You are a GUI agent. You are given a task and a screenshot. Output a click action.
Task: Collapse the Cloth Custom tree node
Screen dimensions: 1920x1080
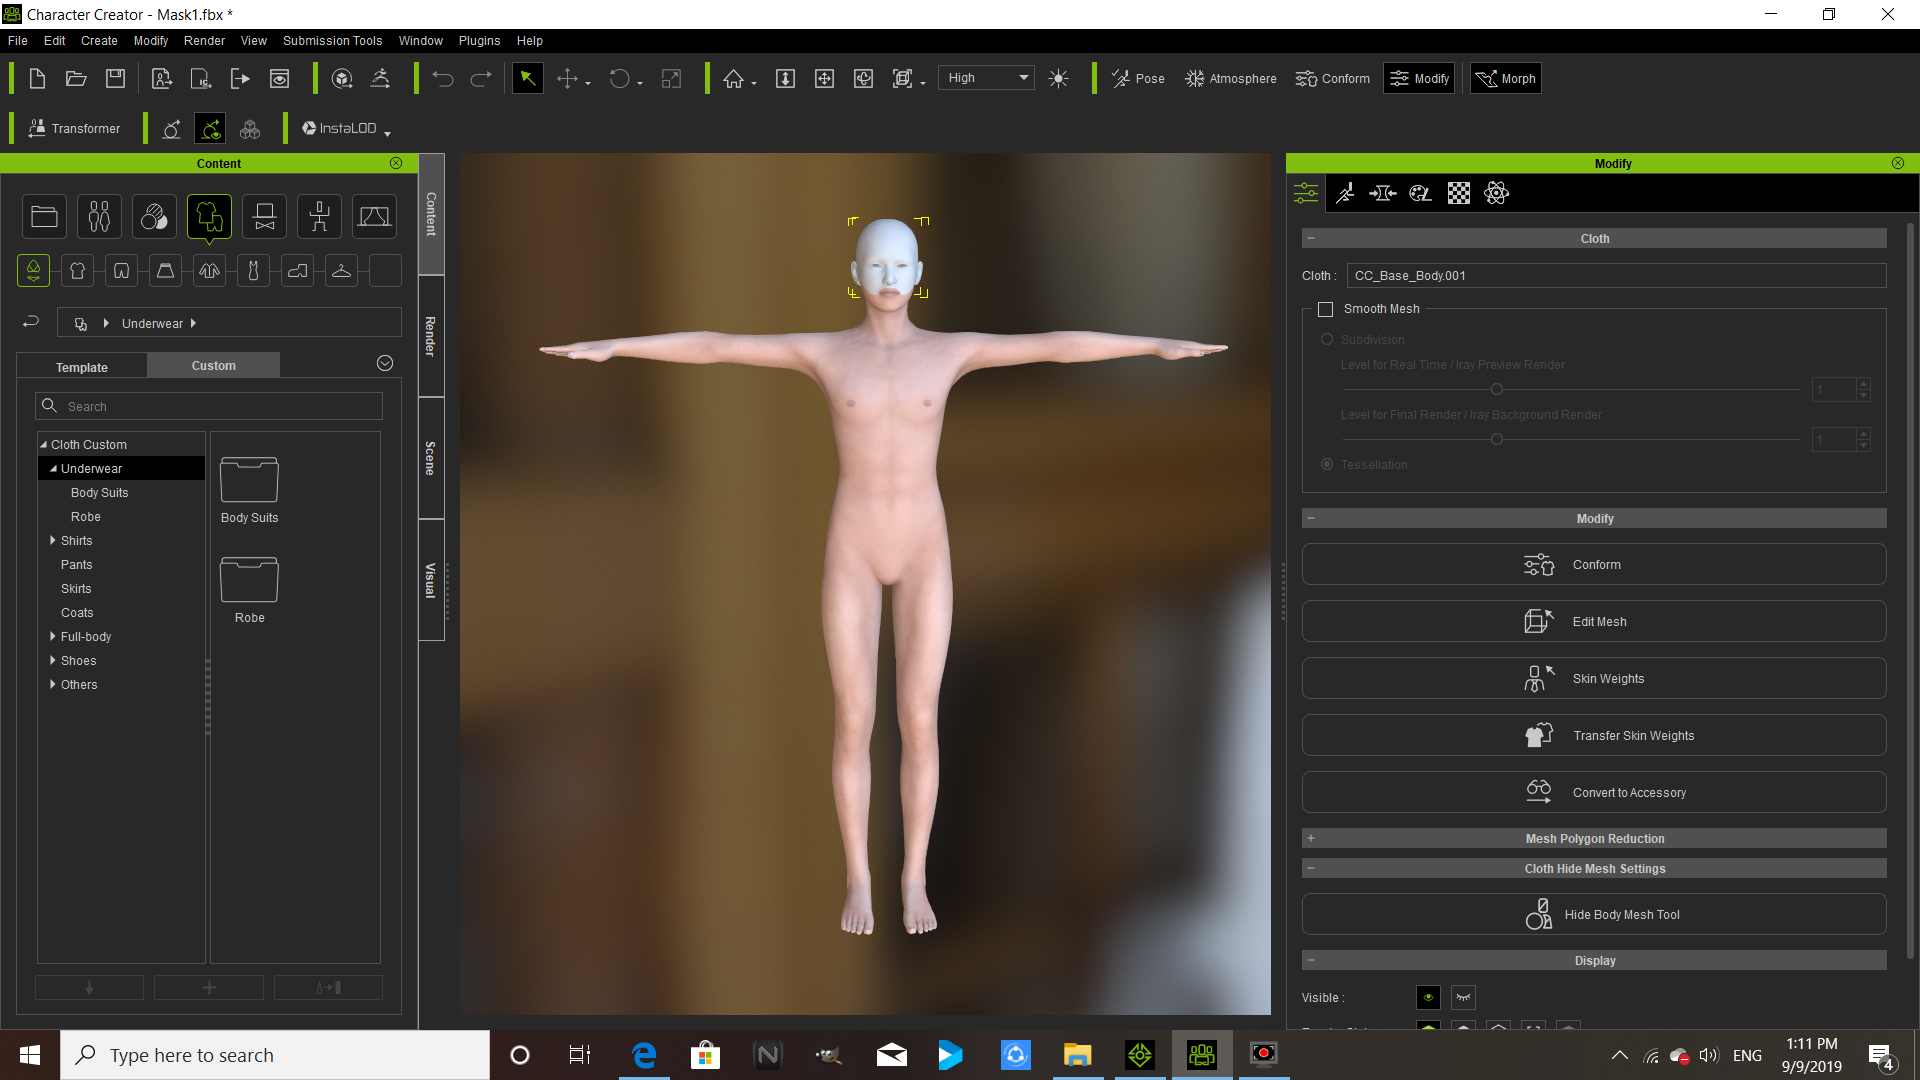pos(43,444)
